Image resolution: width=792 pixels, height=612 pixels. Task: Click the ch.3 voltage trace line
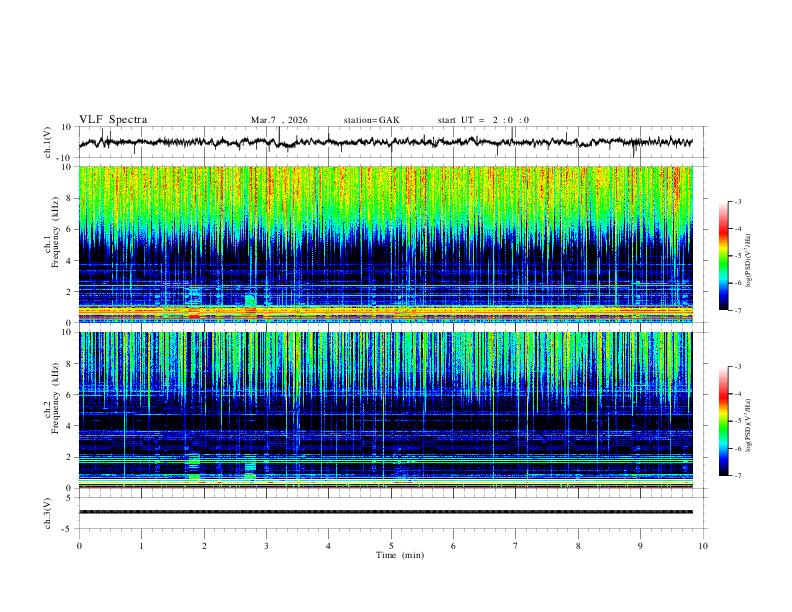tap(385, 512)
